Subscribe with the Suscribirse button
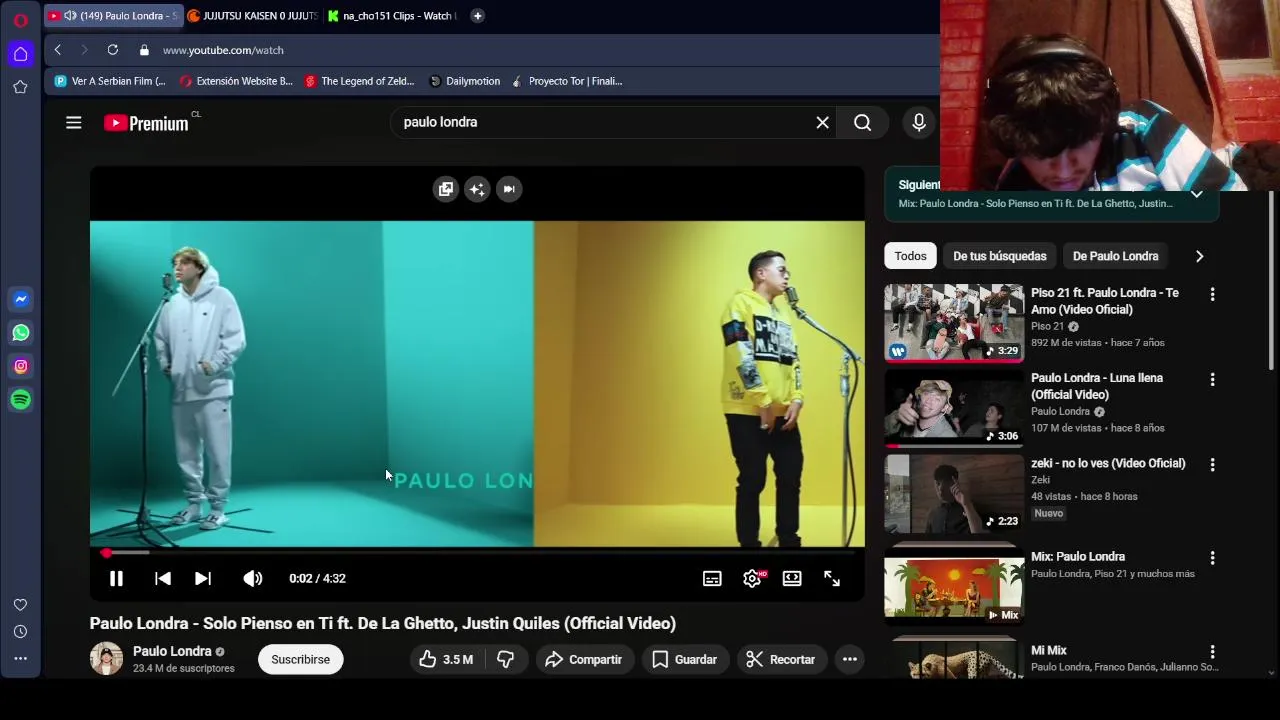This screenshot has height=720, width=1280. pyautogui.click(x=300, y=659)
